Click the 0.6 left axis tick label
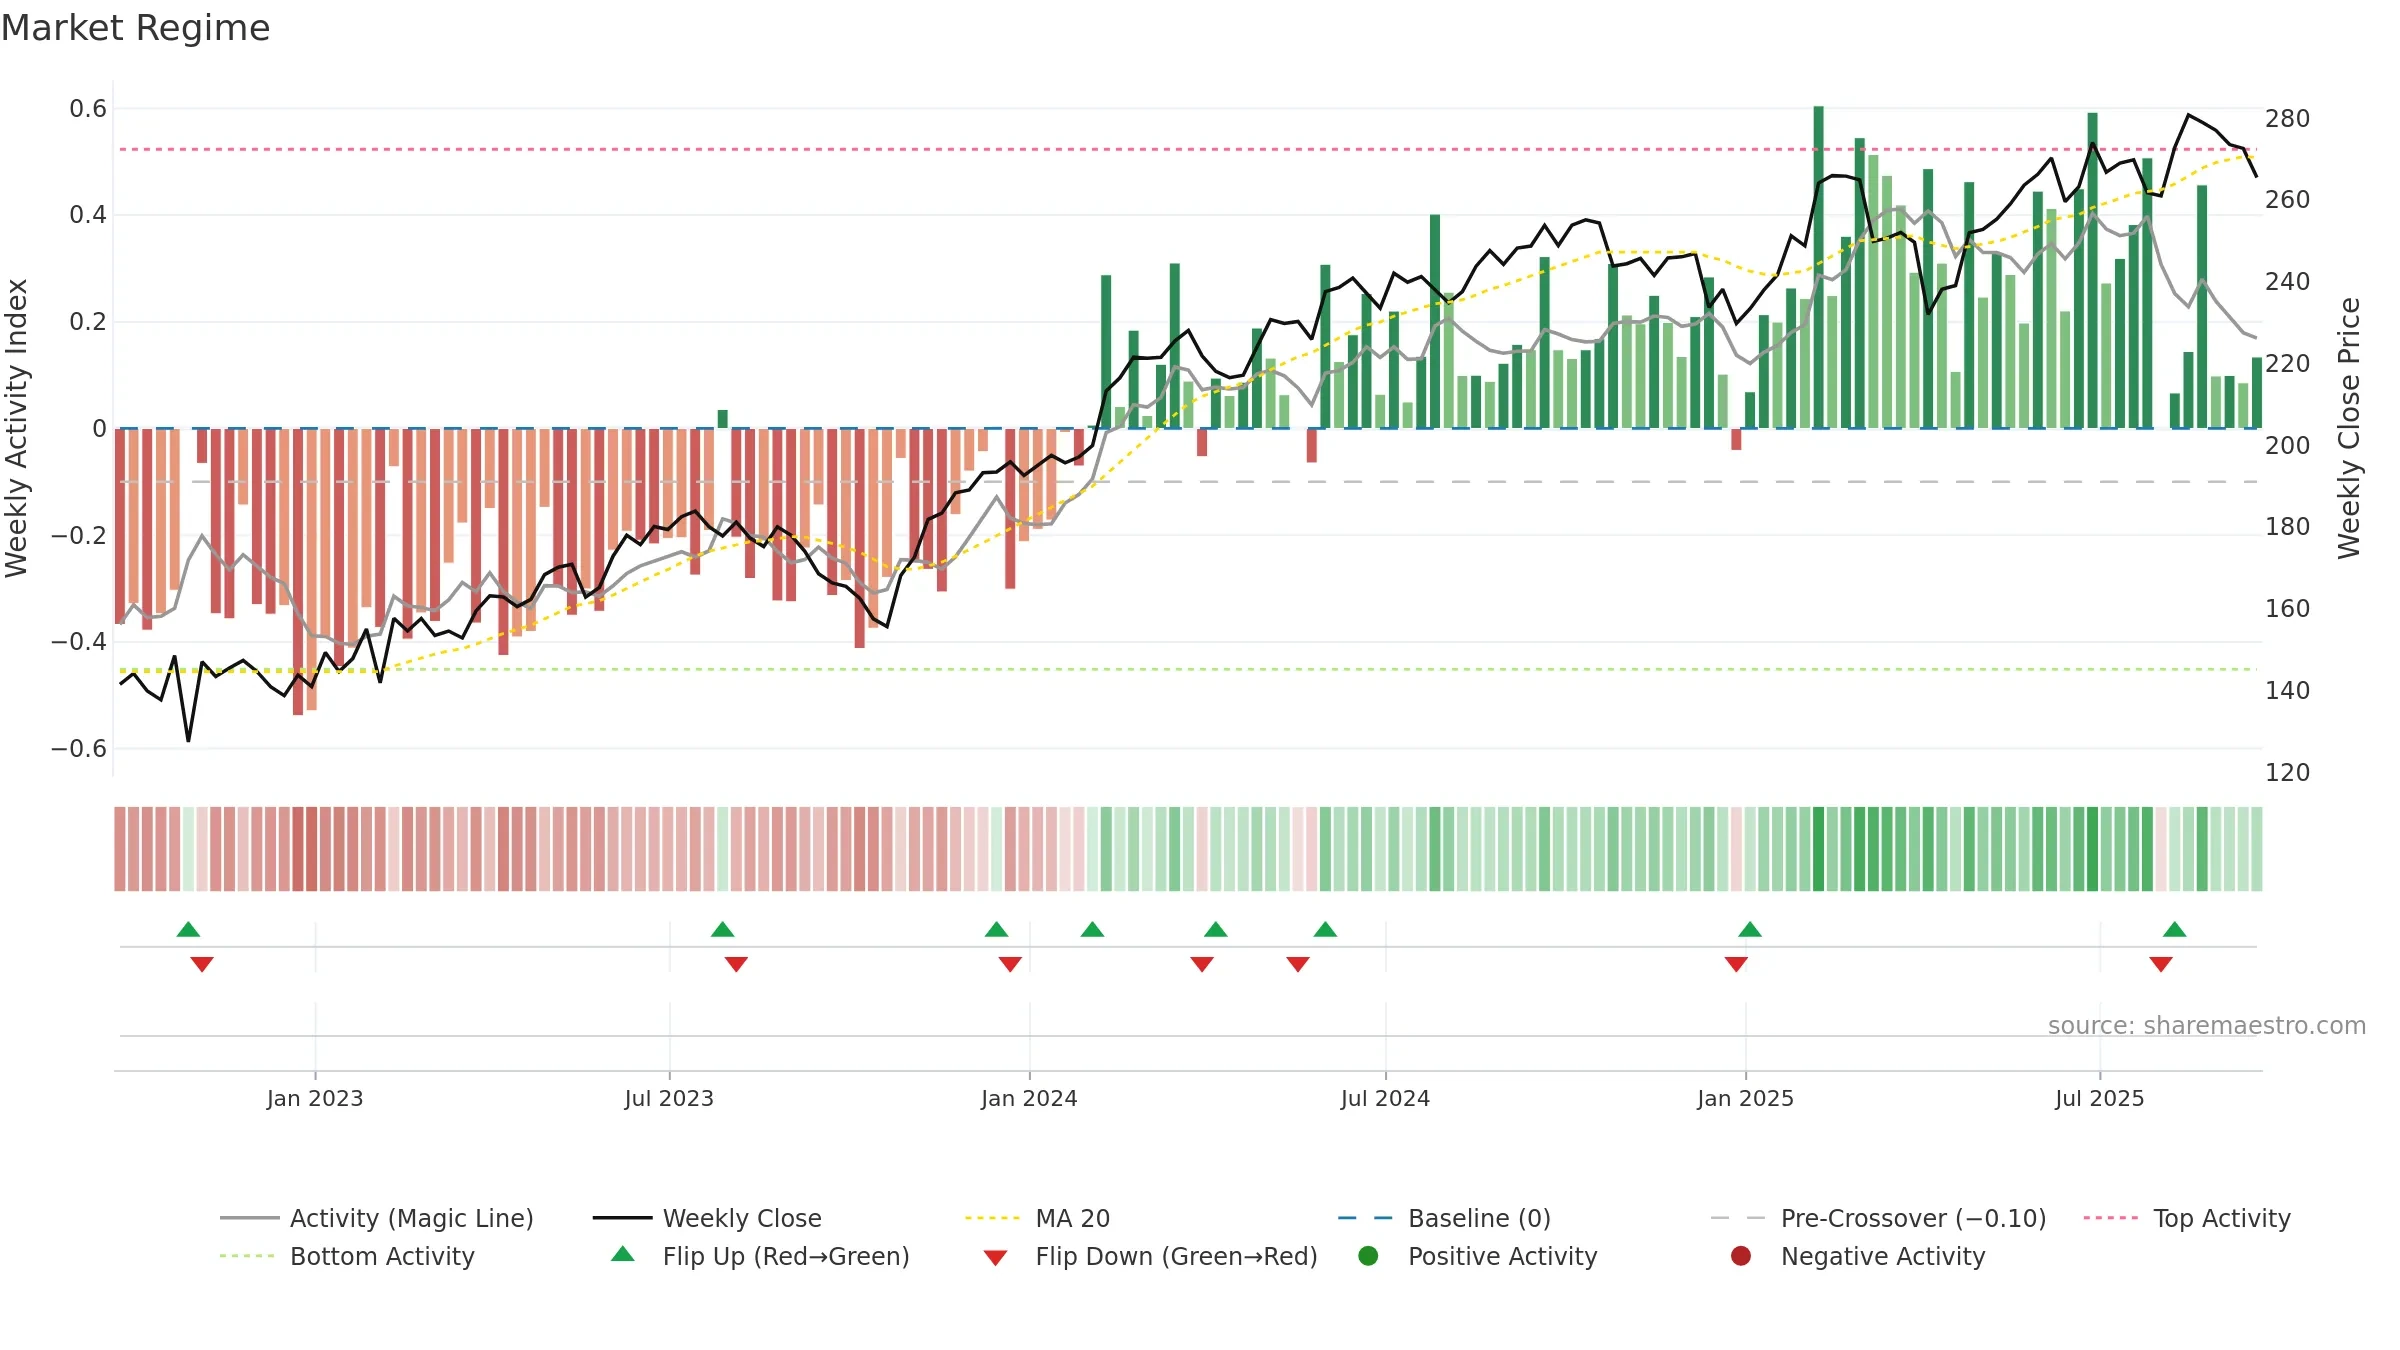Viewport: 2400px width, 1350px height. point(88,109)
